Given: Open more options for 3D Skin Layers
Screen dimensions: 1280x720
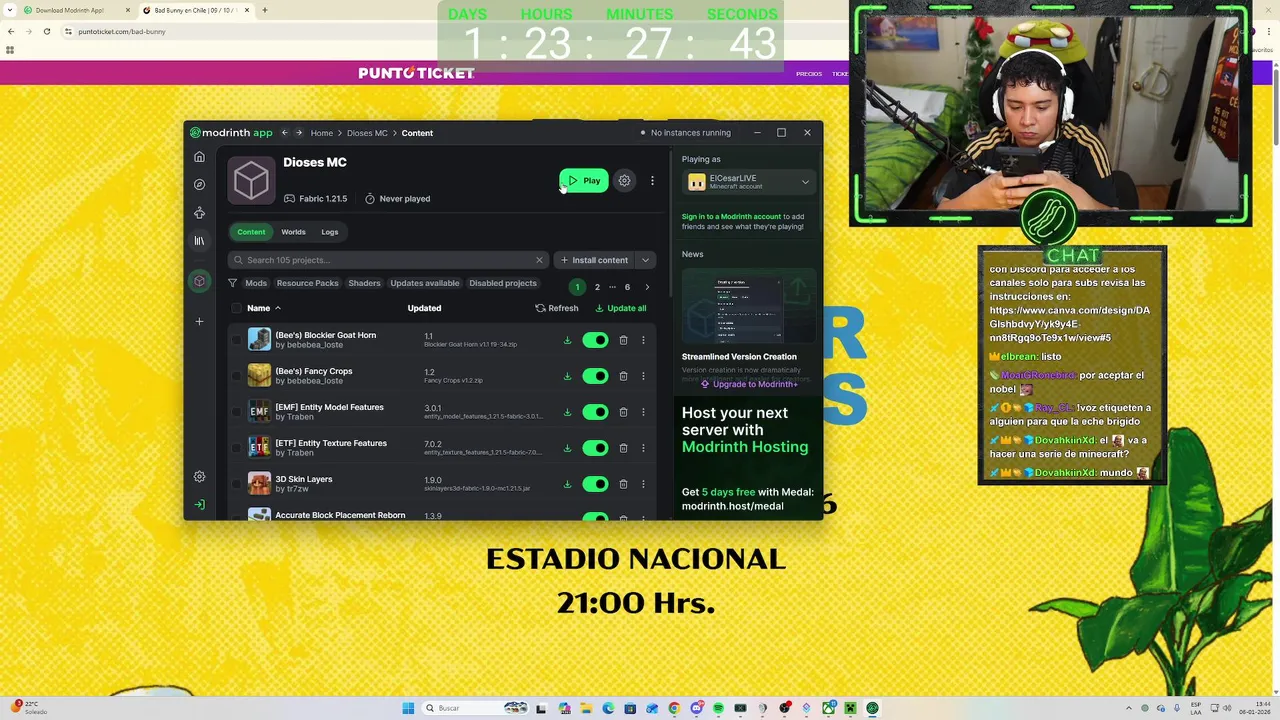Looking at the screenshot, I should [x=643, y=484].
